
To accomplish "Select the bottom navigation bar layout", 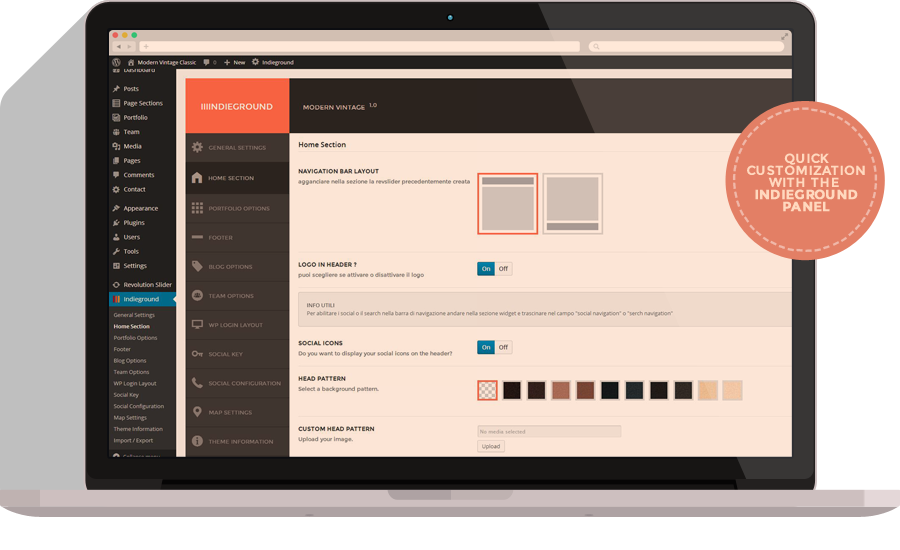I will (x=572, y=204).
